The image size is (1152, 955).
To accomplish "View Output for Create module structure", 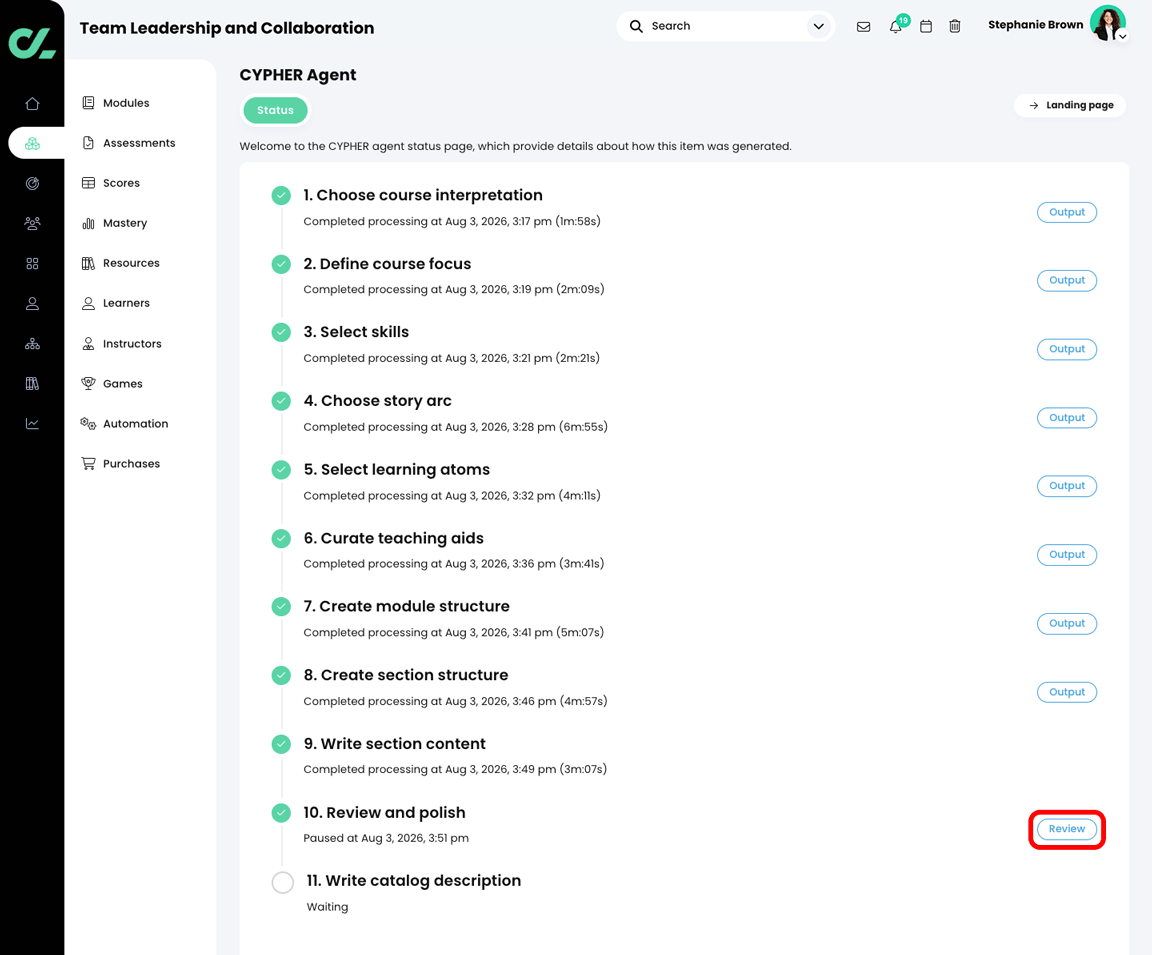I will (1067, 624).
